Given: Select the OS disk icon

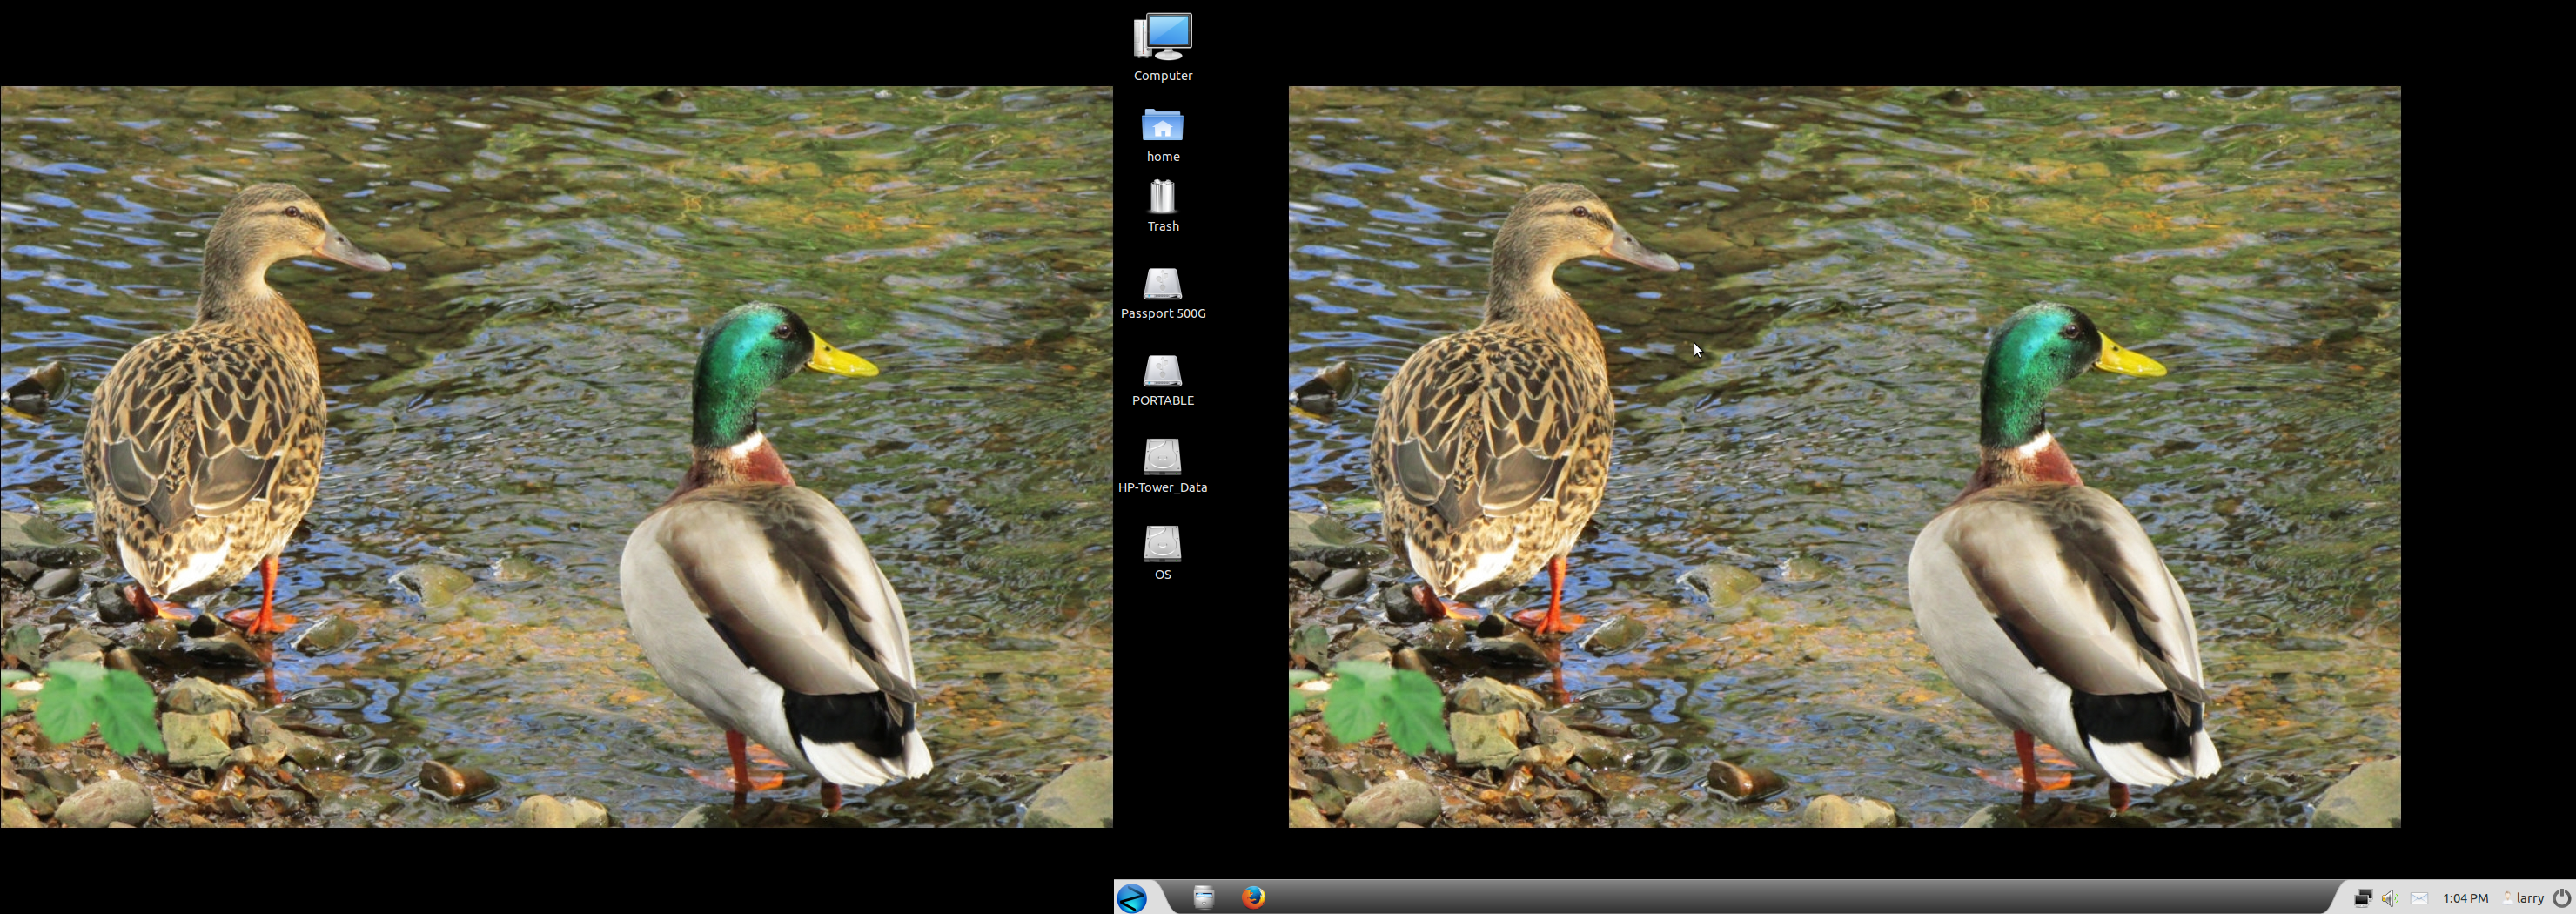Looking at the screenshot, I should (1162, 545).
